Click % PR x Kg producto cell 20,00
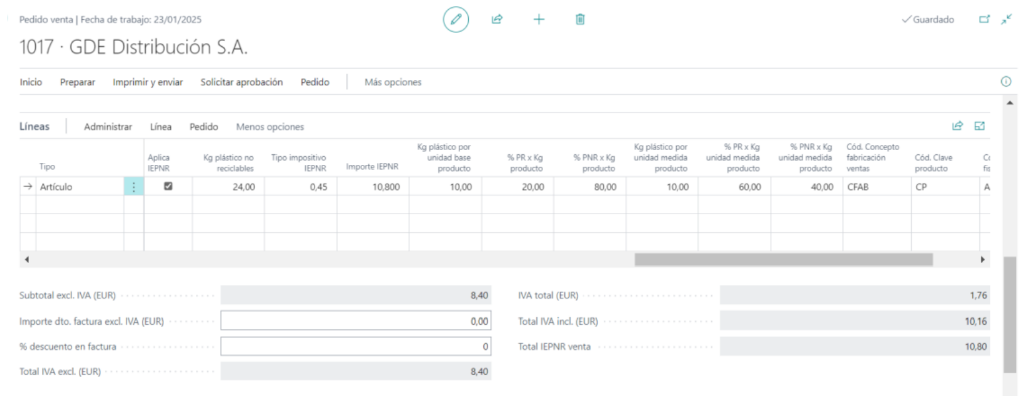Viewport: 1020px width, 396px height. click(x=517, y=187)
